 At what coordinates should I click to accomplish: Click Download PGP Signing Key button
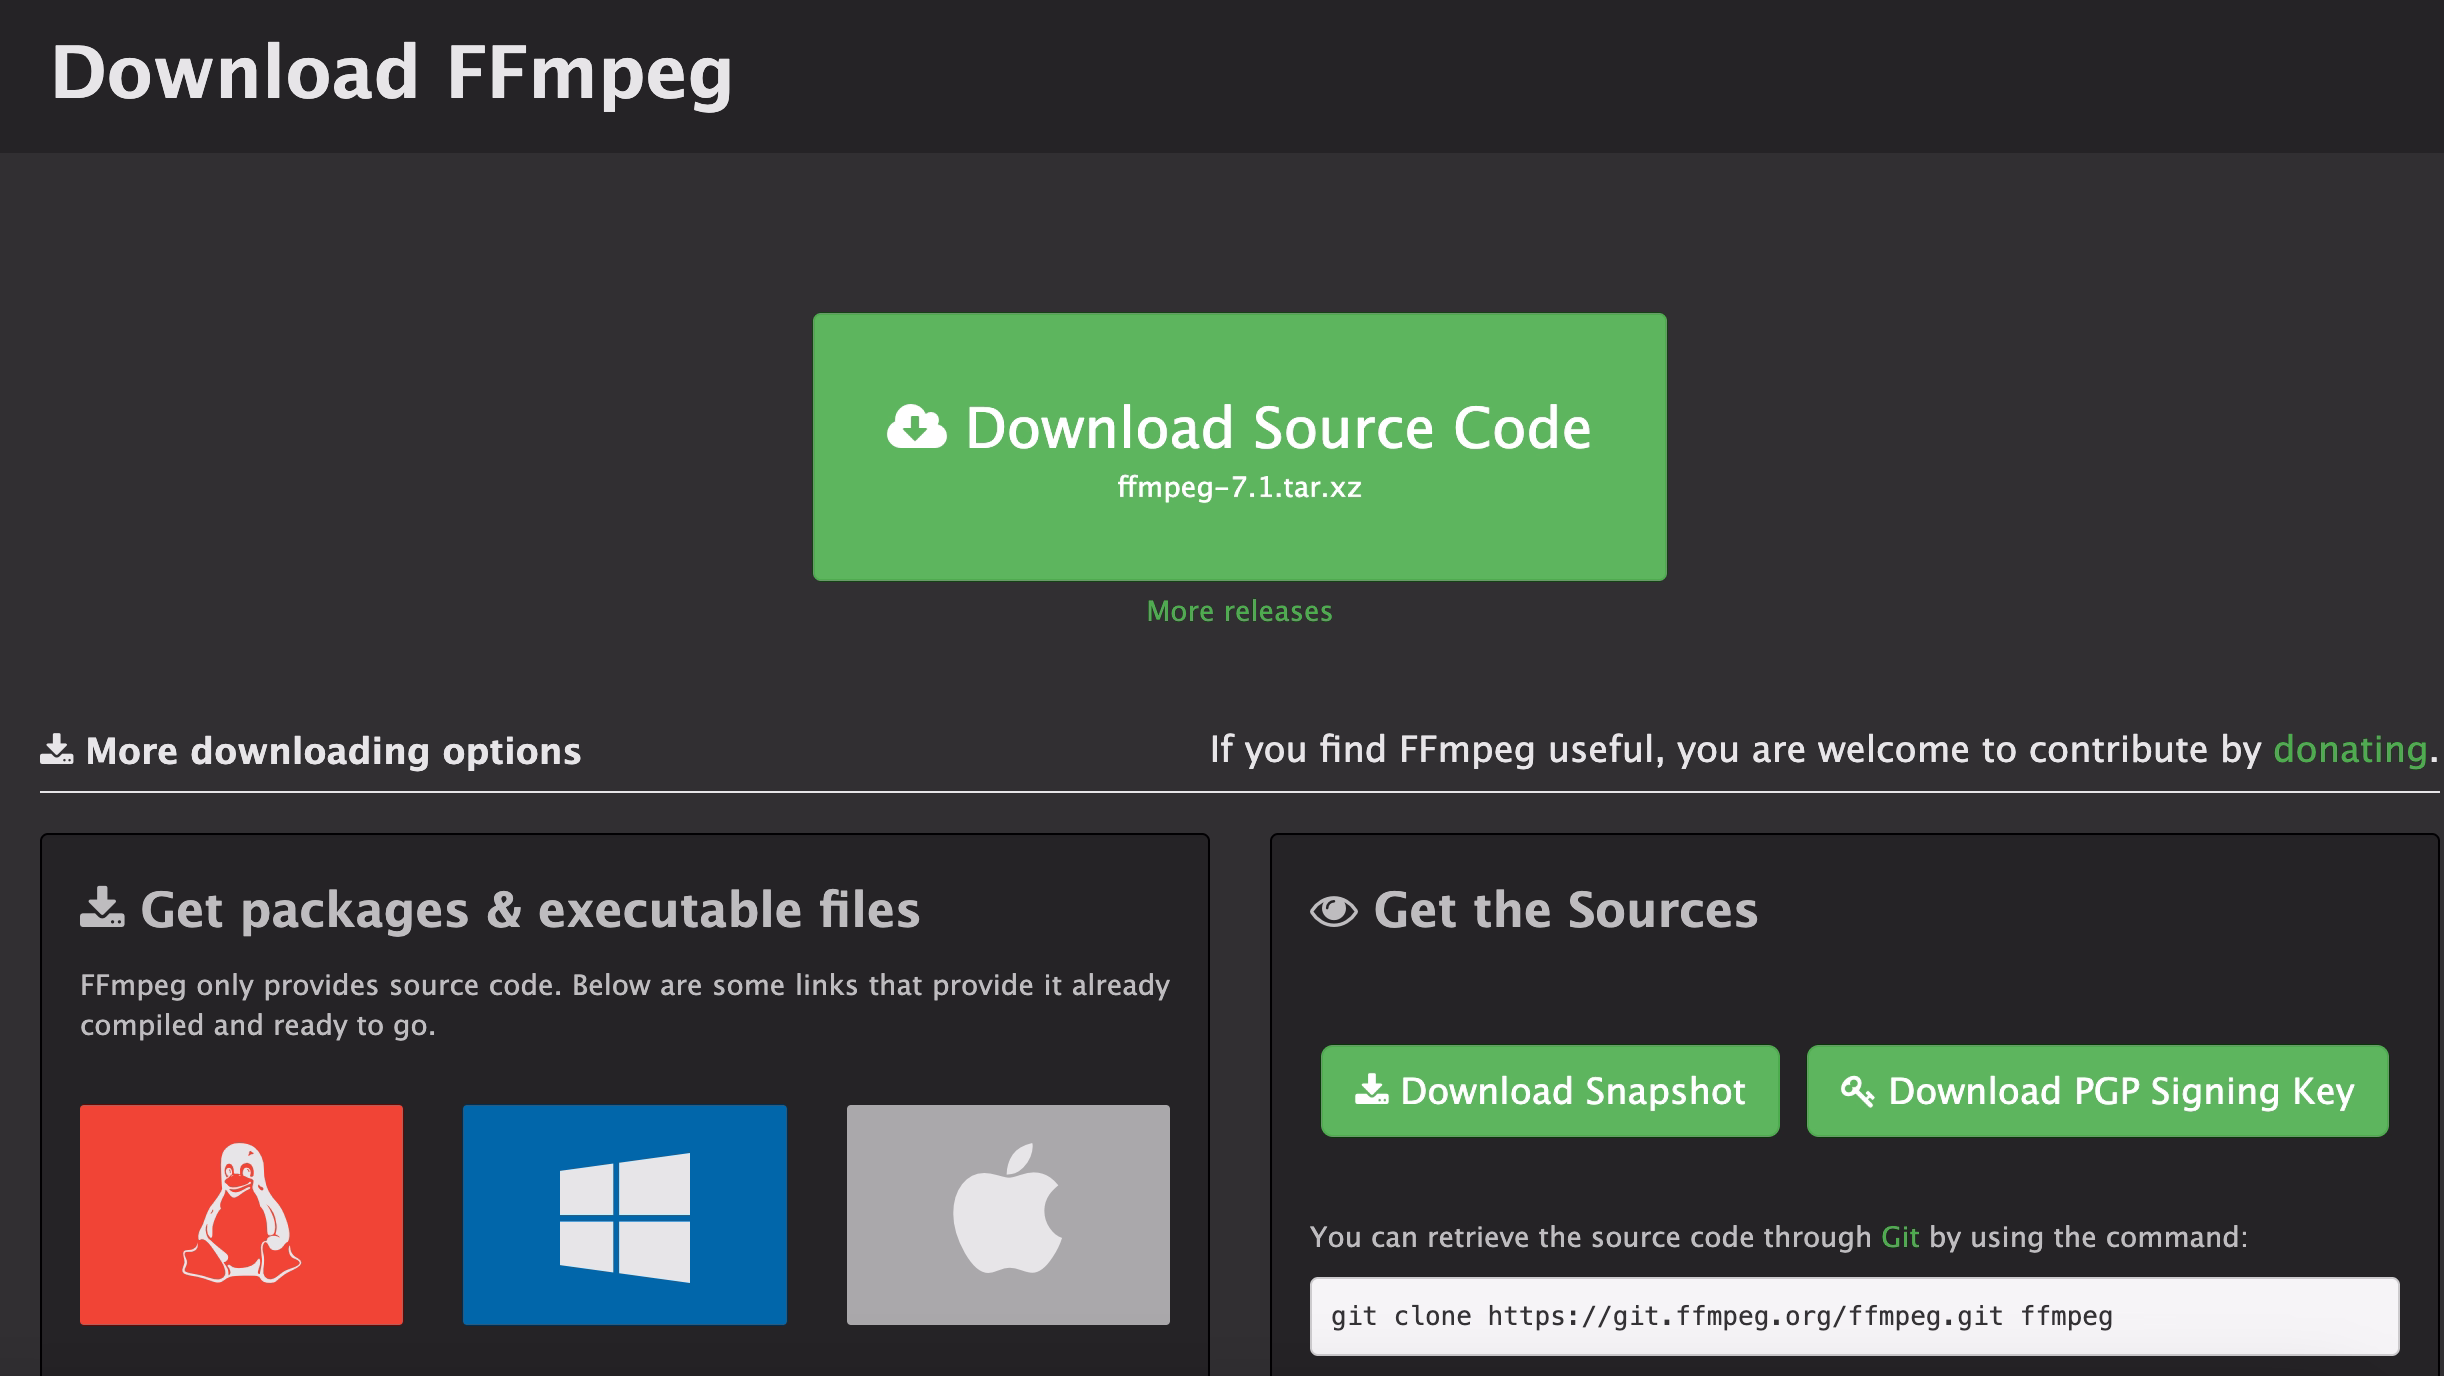coord(2098,1091)
